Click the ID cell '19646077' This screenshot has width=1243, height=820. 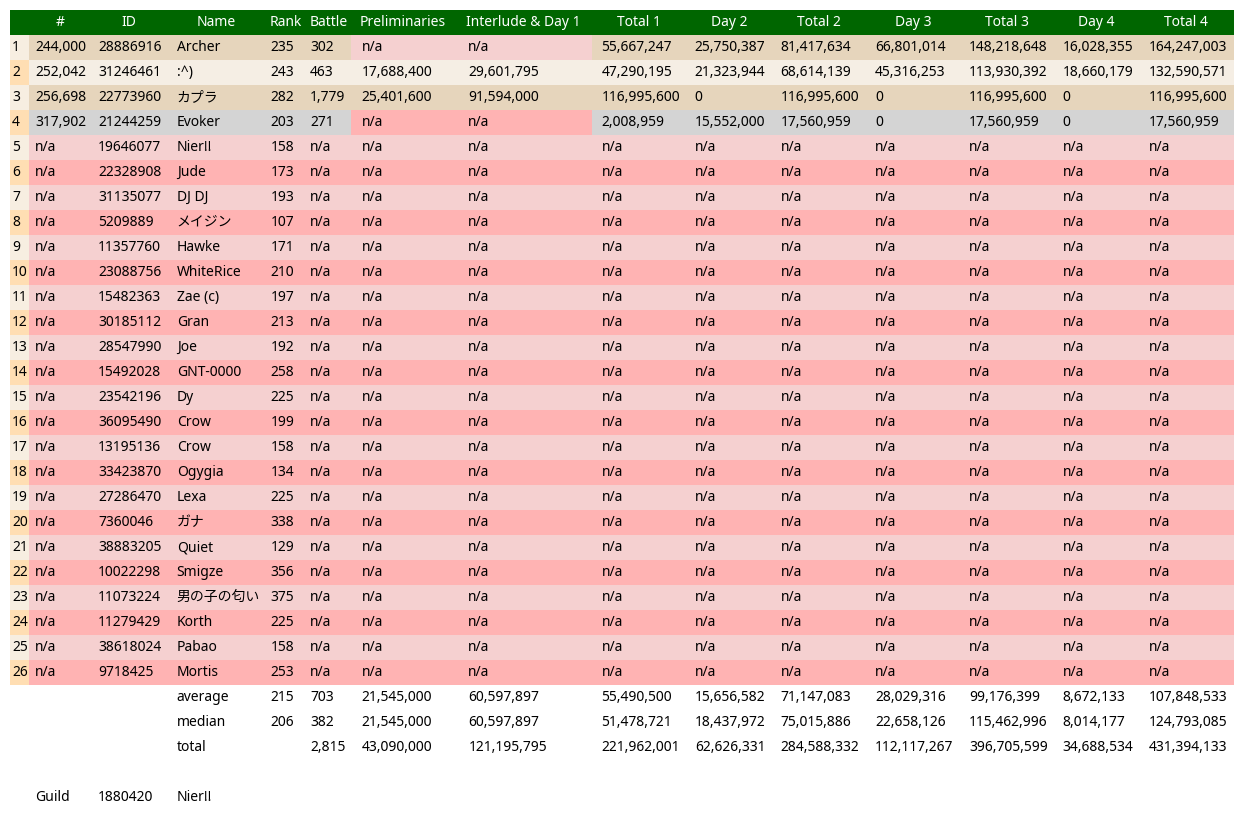129,146
